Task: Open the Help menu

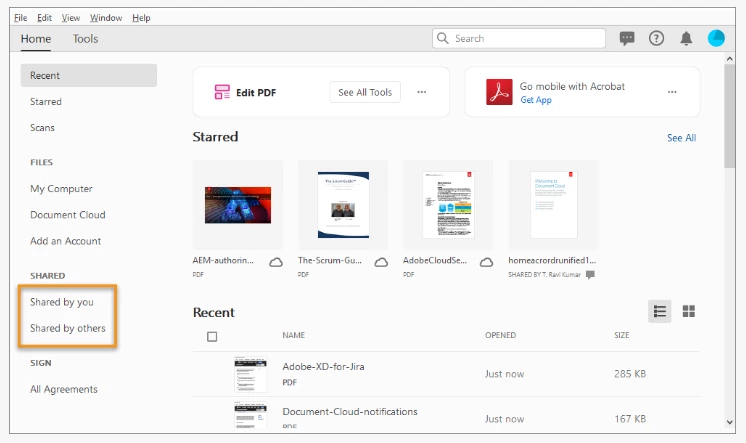Action: point(141,18)
